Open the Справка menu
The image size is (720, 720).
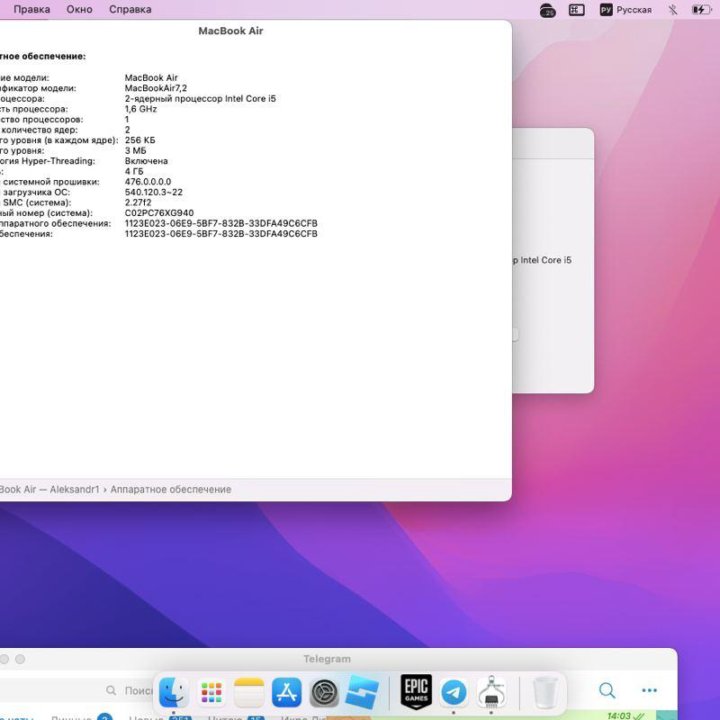130,9
